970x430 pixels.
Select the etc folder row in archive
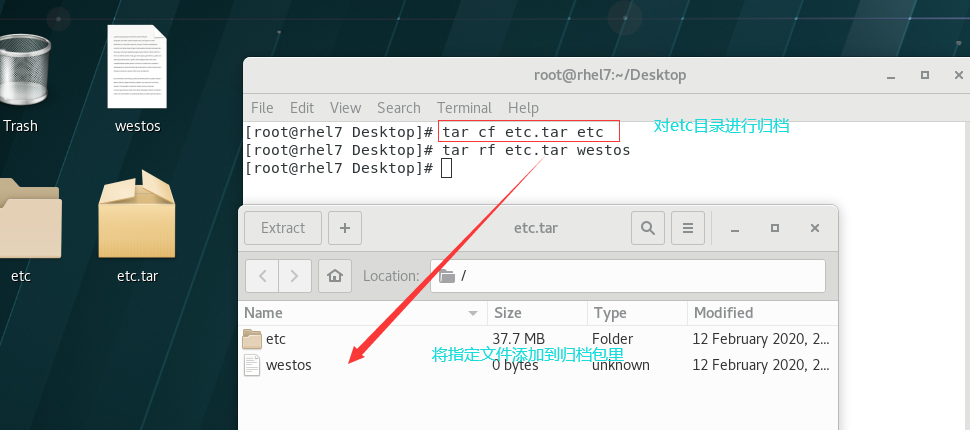click(538, 339)
